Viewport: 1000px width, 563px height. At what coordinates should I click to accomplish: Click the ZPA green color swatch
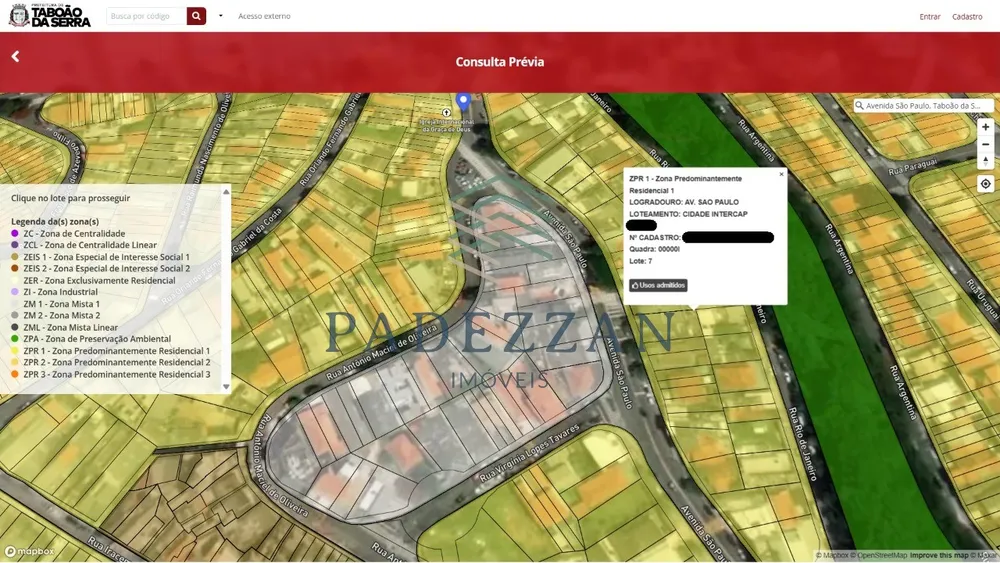[x=15, y=339]
